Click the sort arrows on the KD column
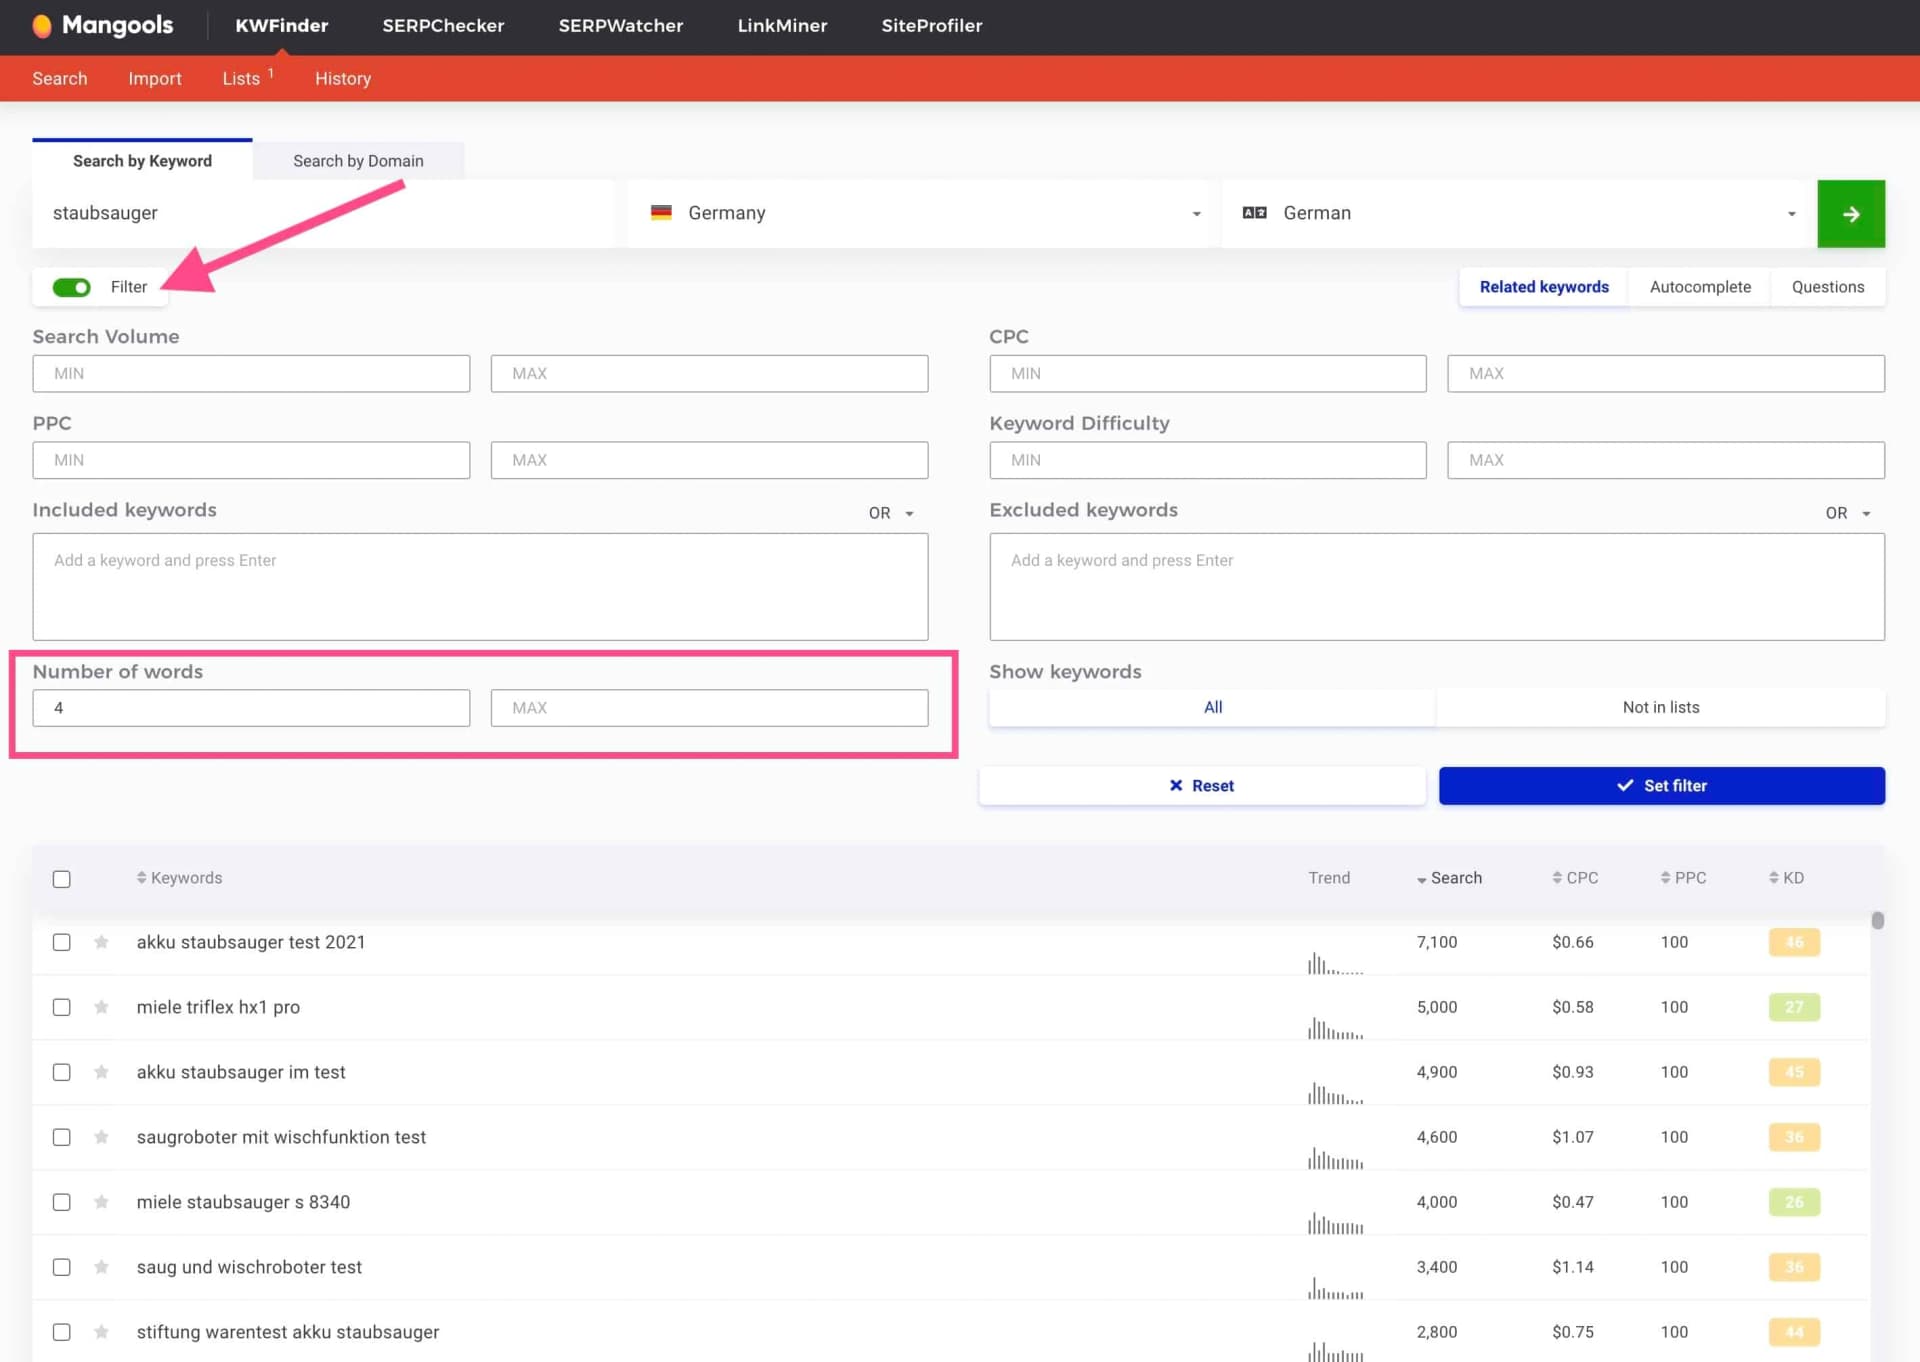 pyautogui.click(x=1771, y=877)
